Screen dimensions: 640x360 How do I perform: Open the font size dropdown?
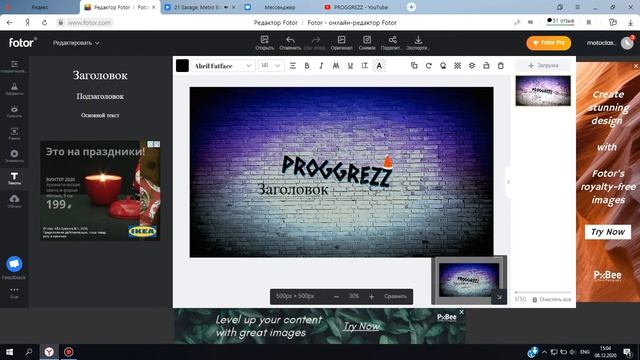[271, 66]
